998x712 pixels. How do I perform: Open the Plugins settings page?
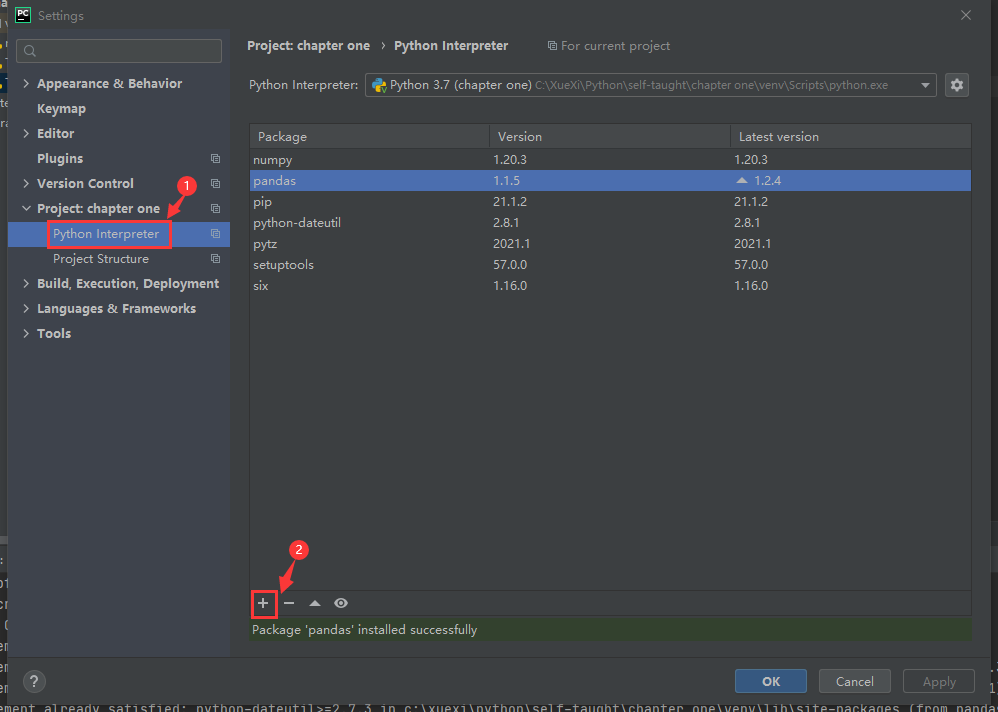pos(60,158)
